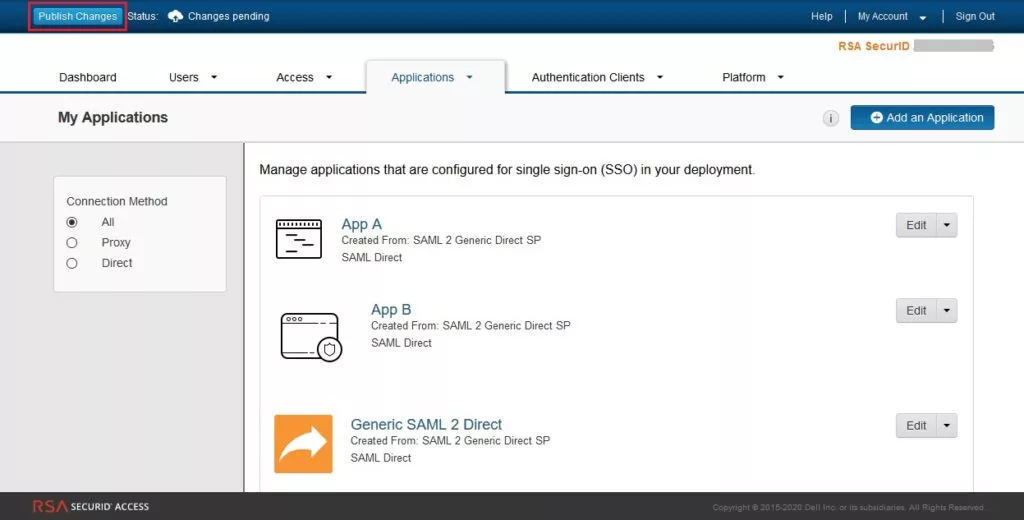Select the Direct connection method radio
This screenshot has width=1024, height=520.
(x=72, y=263)
